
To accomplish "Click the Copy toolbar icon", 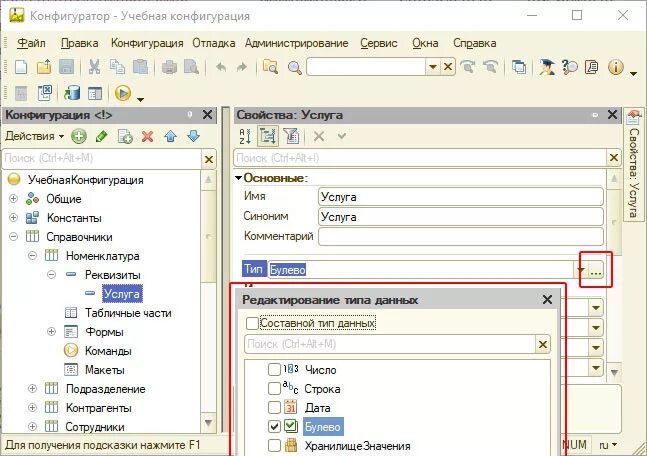I will point(118,66).
